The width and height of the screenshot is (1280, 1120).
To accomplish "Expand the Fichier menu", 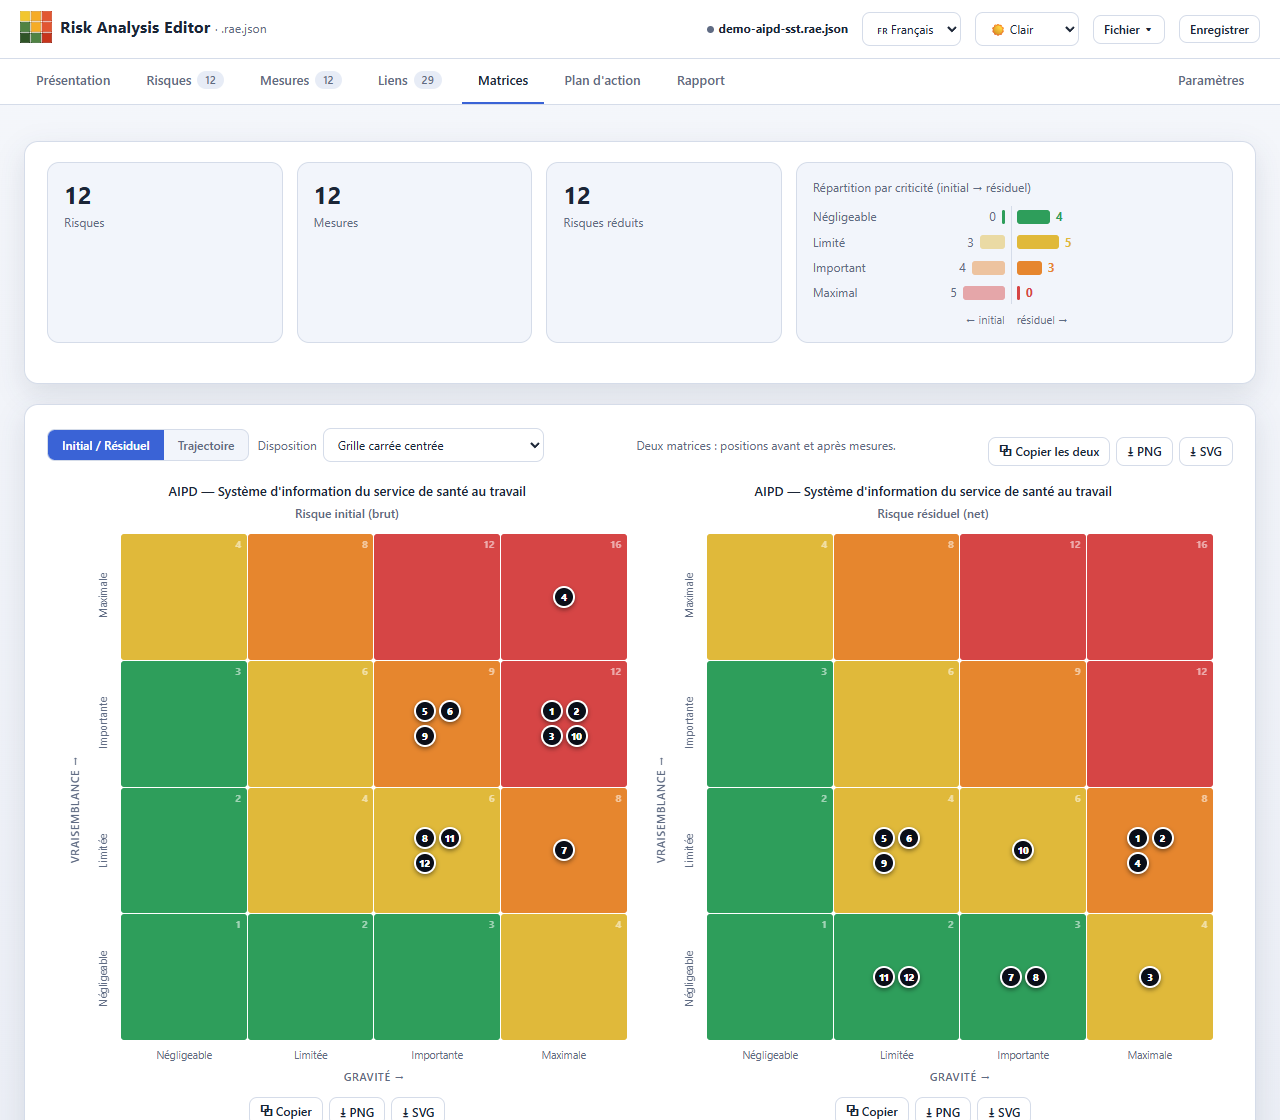I will point(1128,30).
